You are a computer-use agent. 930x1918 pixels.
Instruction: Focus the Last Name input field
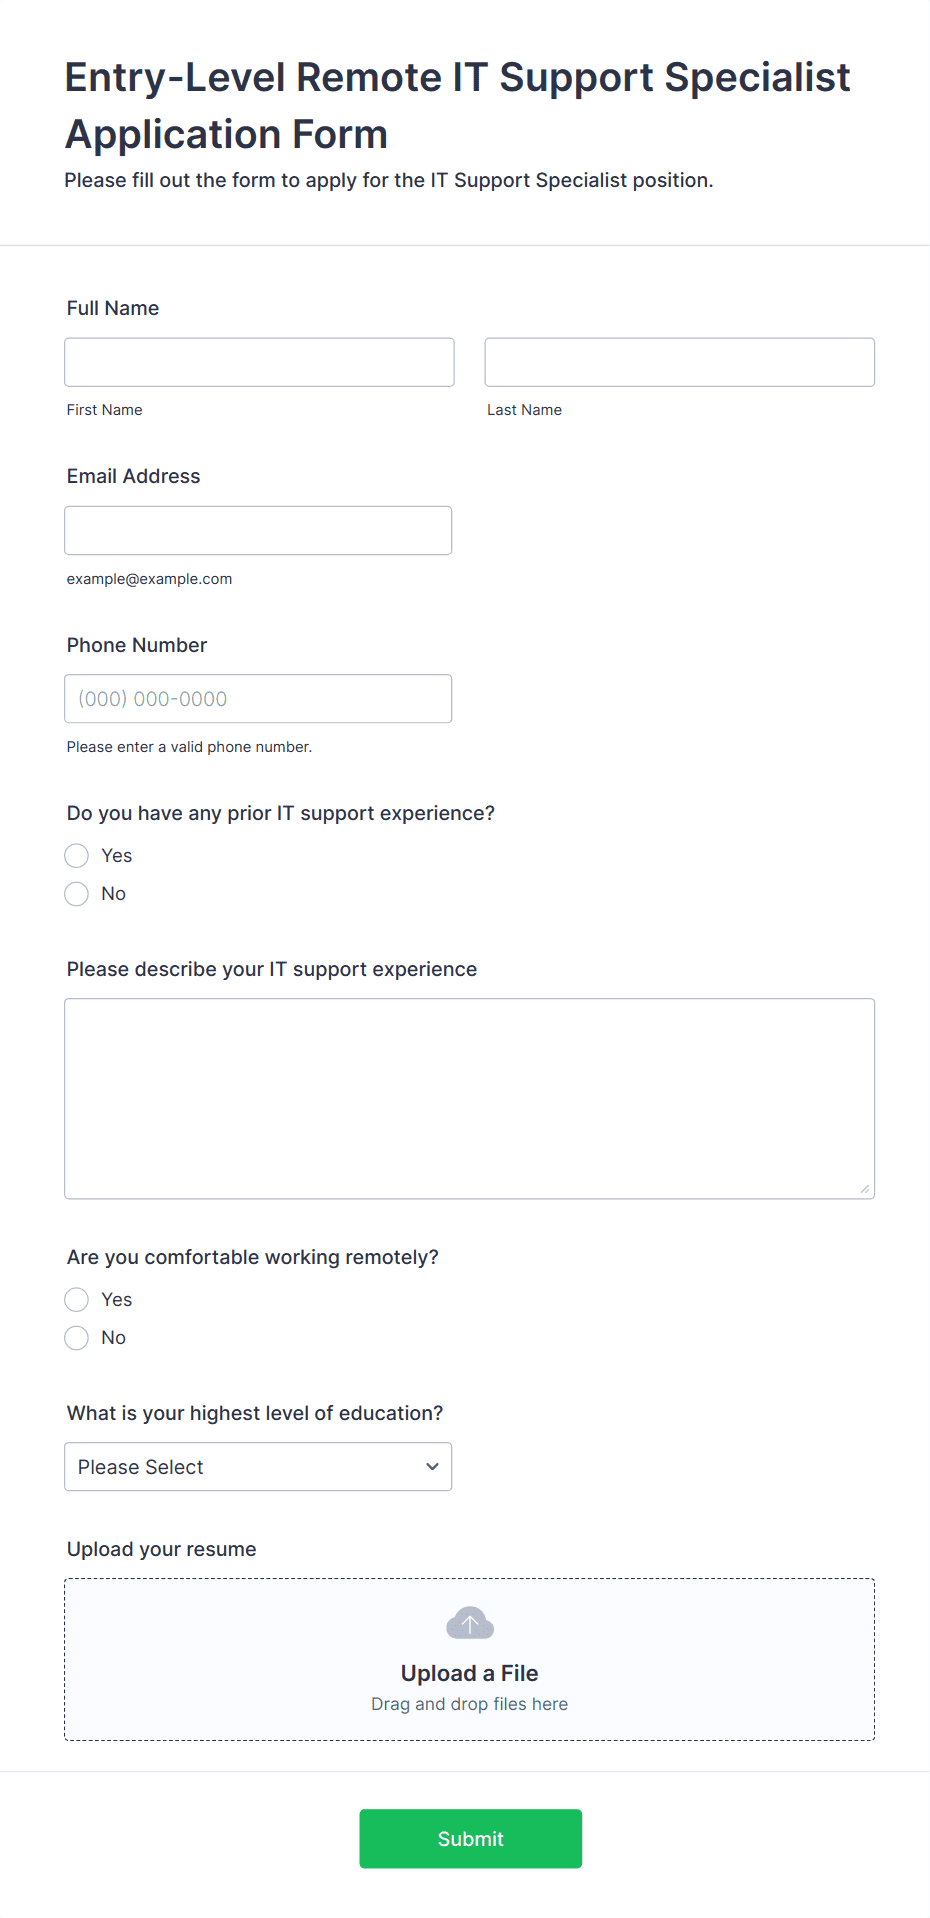point(680,362)
